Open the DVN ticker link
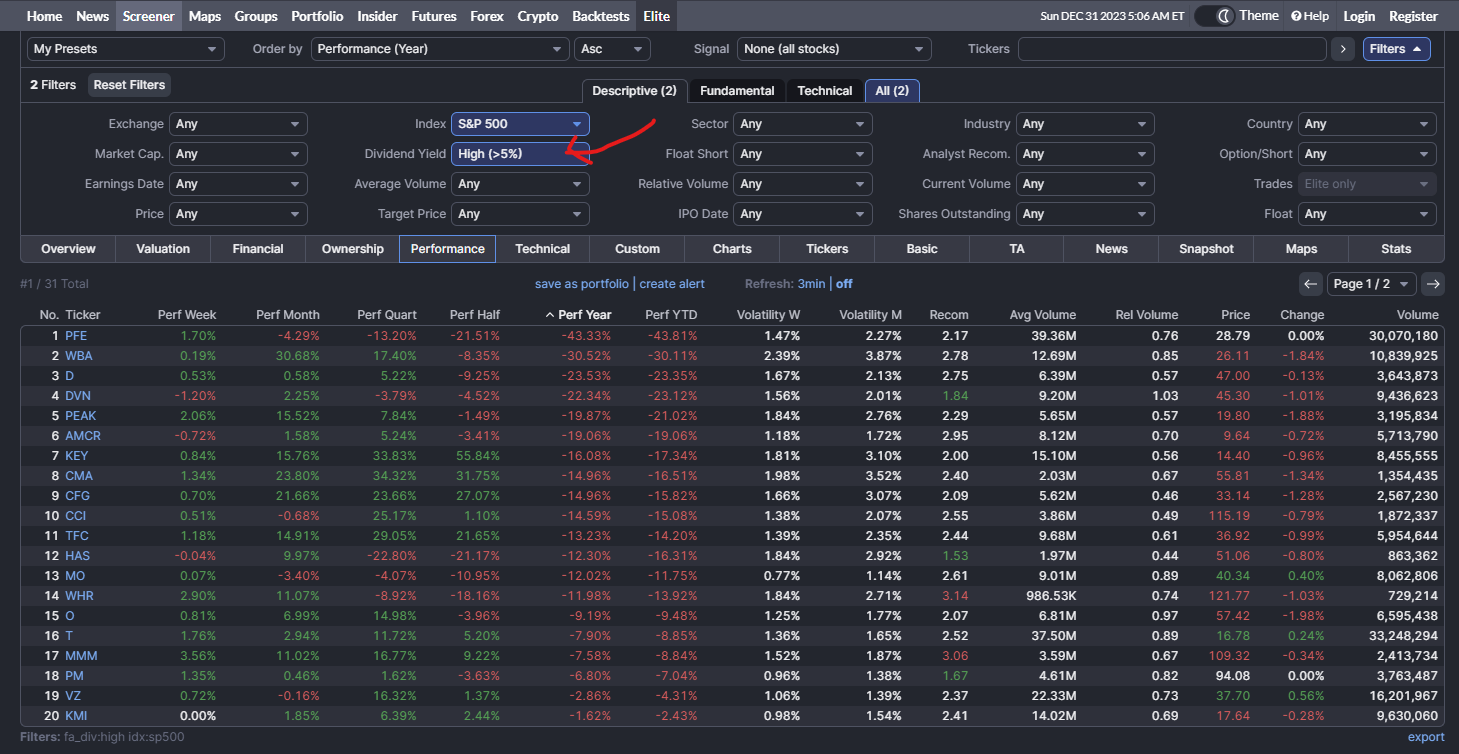The width and height of the screenshot is (1459, 754). click(78, 396)
